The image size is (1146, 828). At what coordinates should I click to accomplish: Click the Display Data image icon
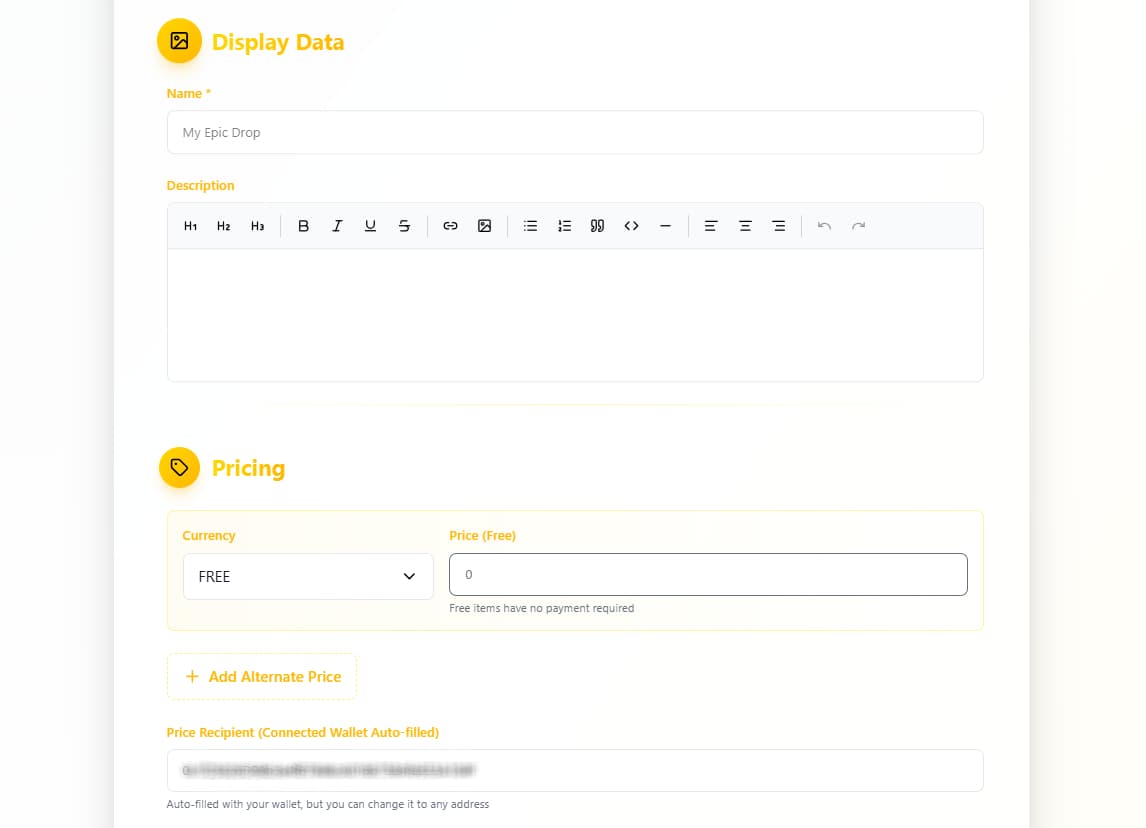(x=179, y=41)
